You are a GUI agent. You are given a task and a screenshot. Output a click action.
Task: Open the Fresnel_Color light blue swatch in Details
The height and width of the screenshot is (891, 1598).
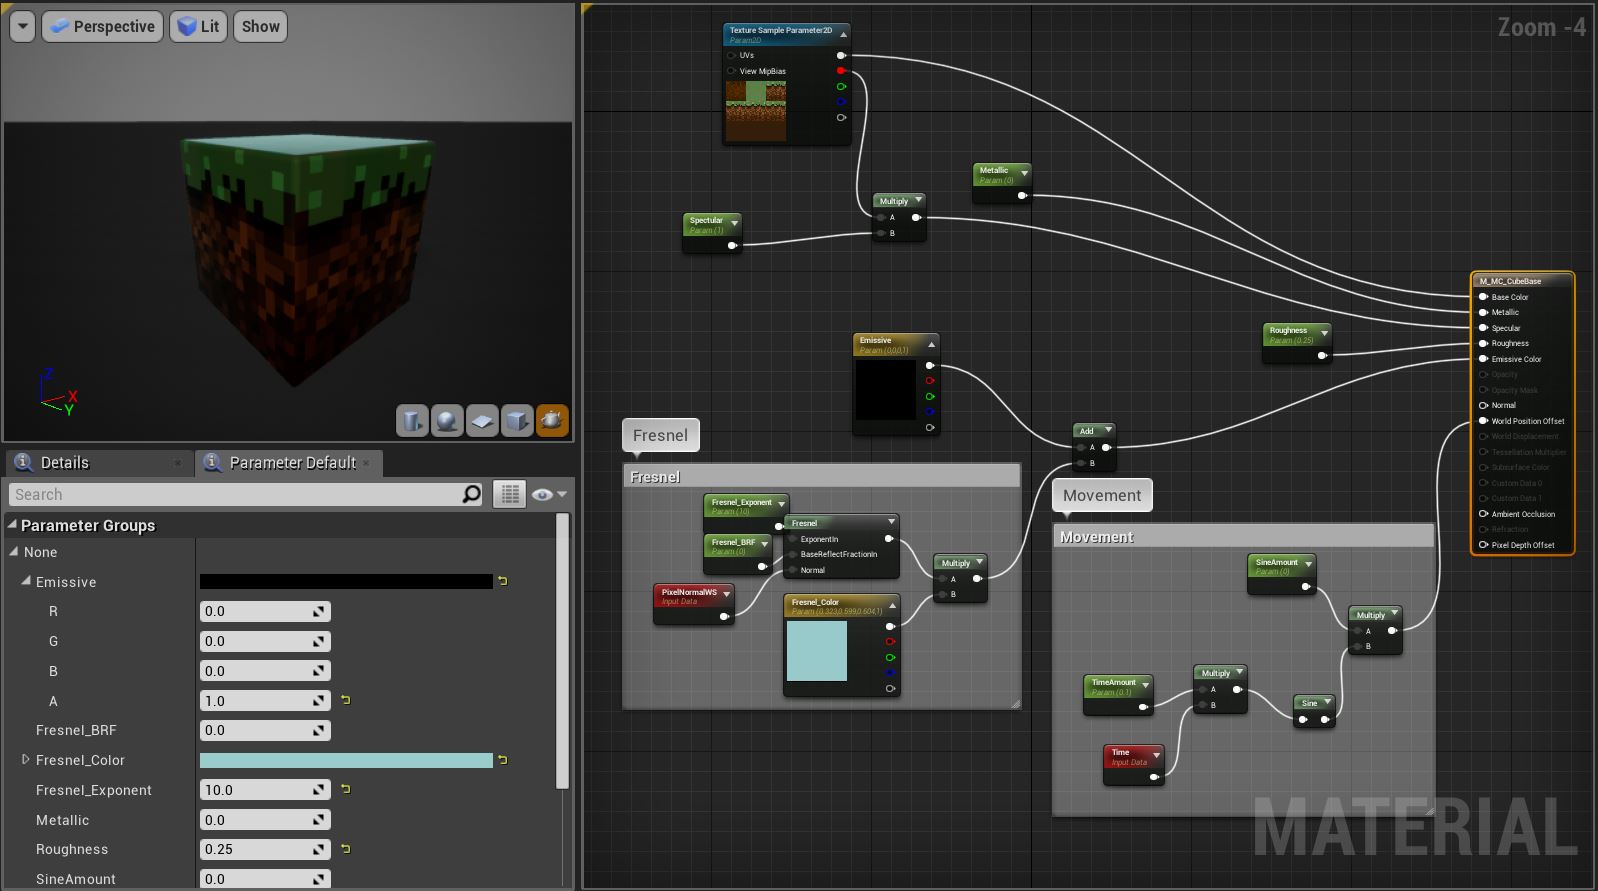pos(346,760)
